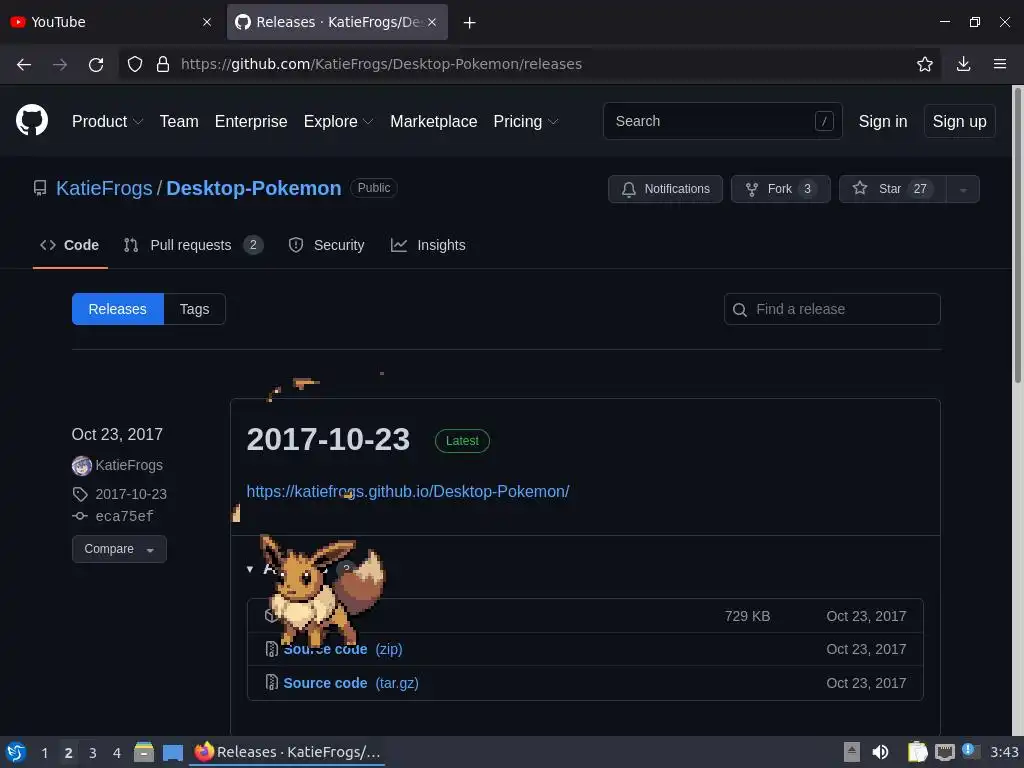Click the clipboard manager tray icon
The height and width of the screenshot is (768, 1024).
tap(918, 752)
